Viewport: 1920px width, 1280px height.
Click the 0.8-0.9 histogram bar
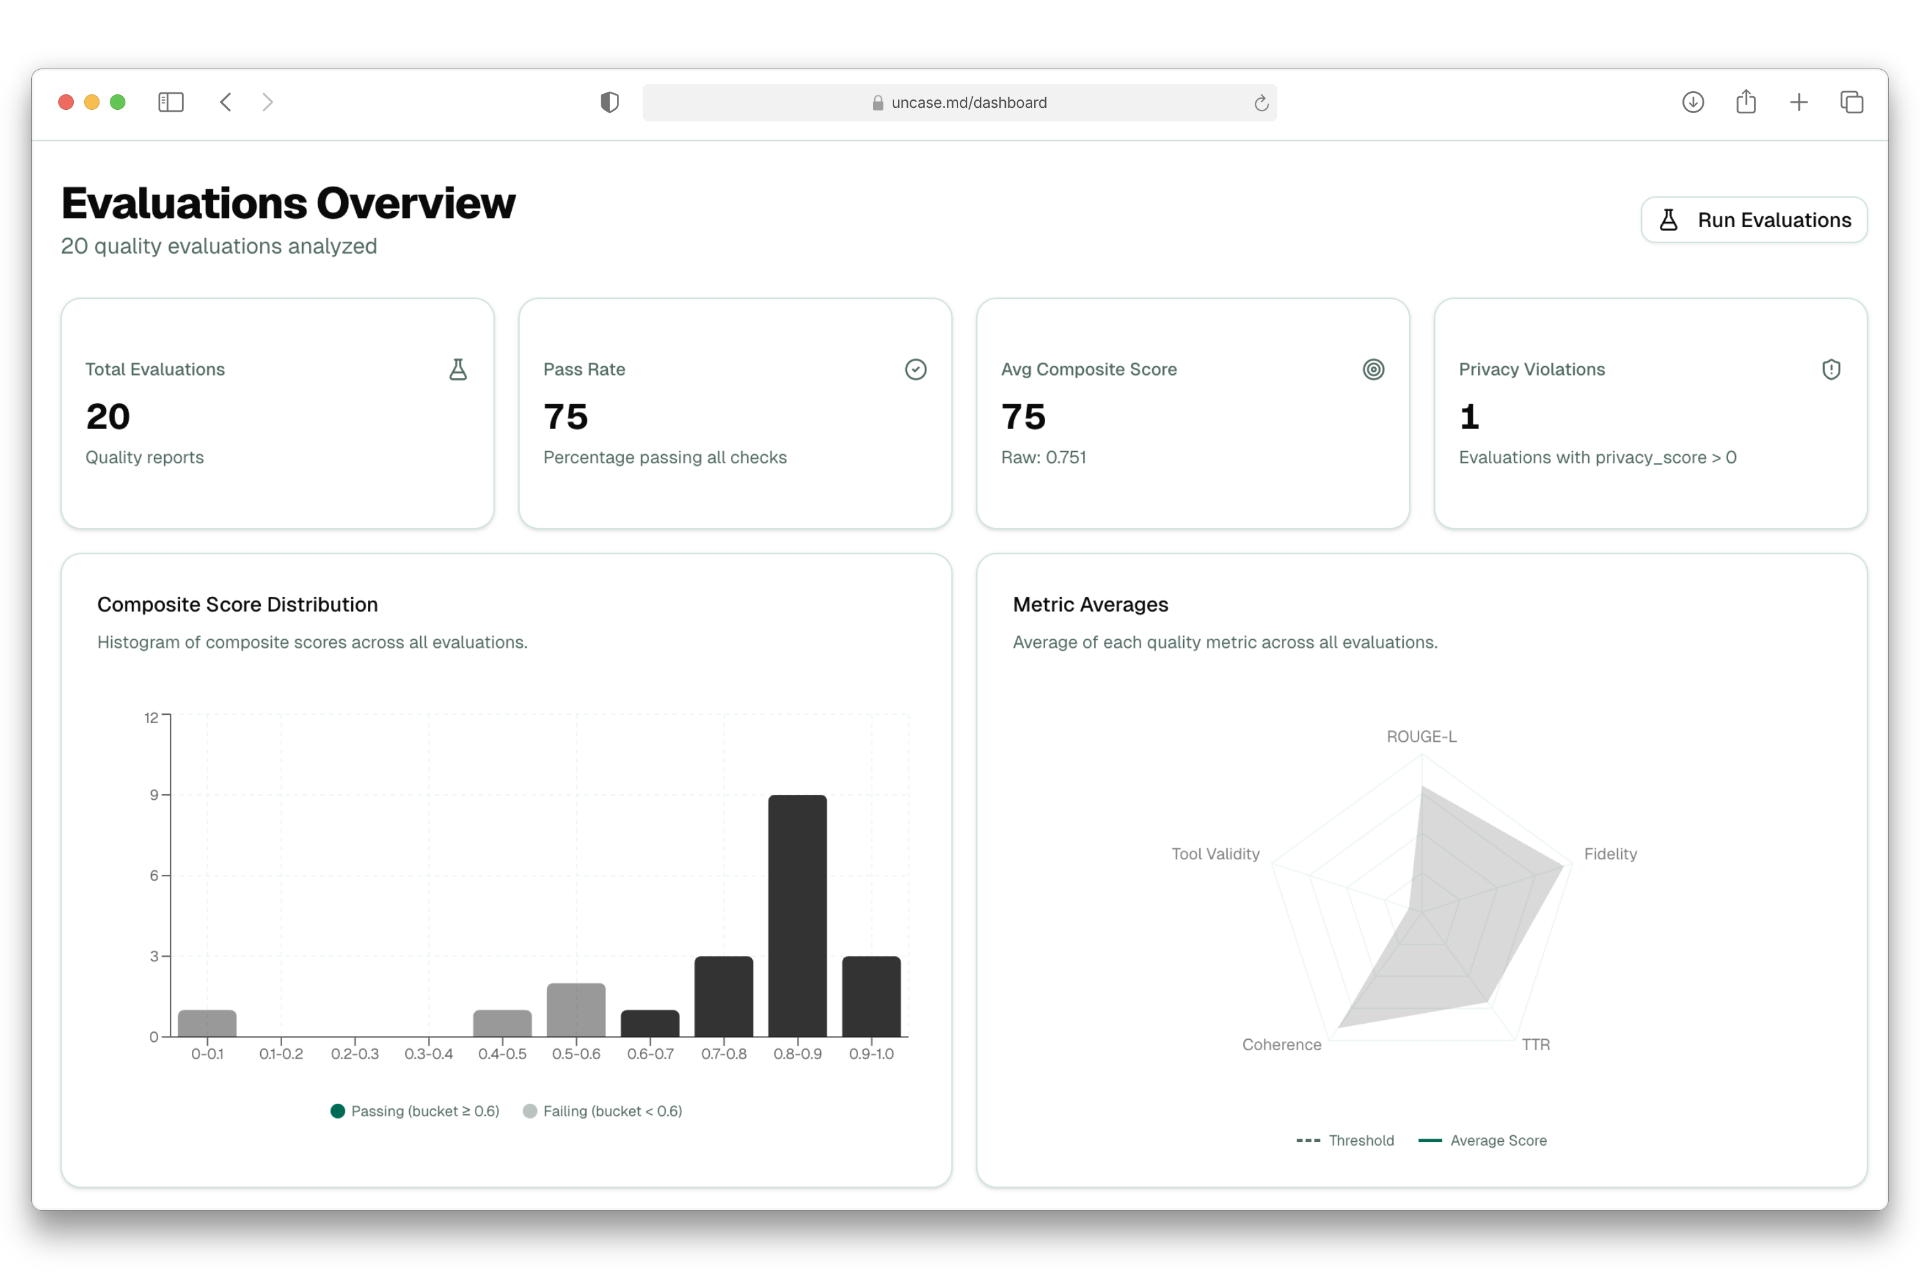797,915
